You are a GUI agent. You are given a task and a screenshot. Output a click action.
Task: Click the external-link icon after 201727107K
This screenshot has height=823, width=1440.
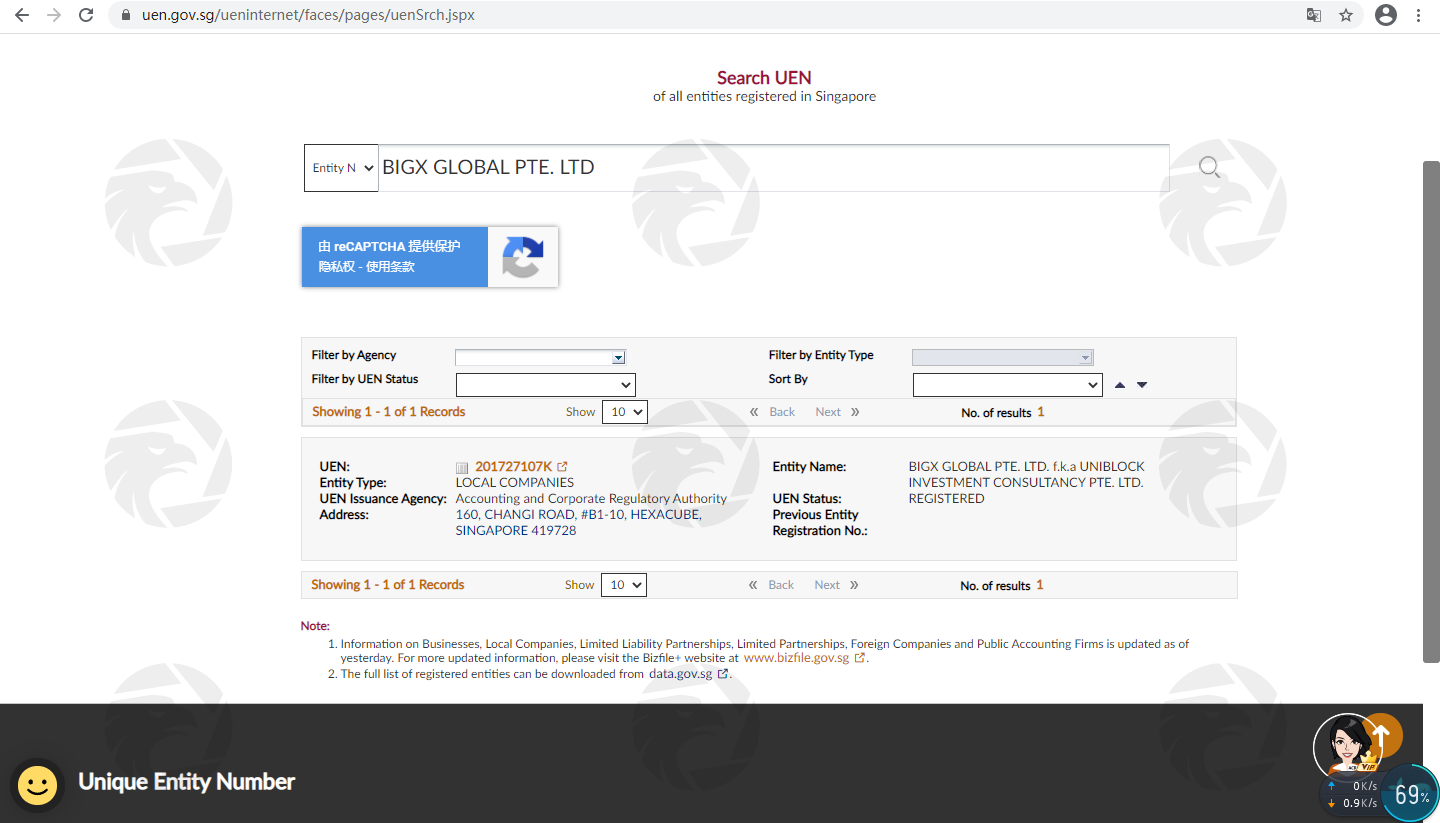pos(563,466)
